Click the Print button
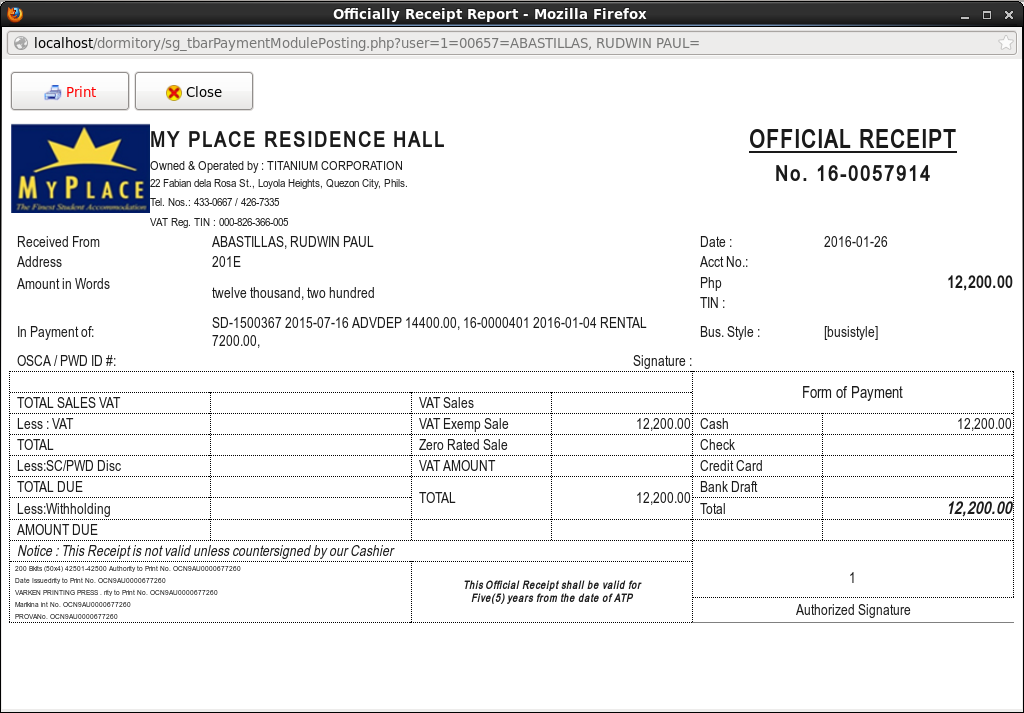The height and width of the screenshot is (713, 1024). tap(70, 92)
